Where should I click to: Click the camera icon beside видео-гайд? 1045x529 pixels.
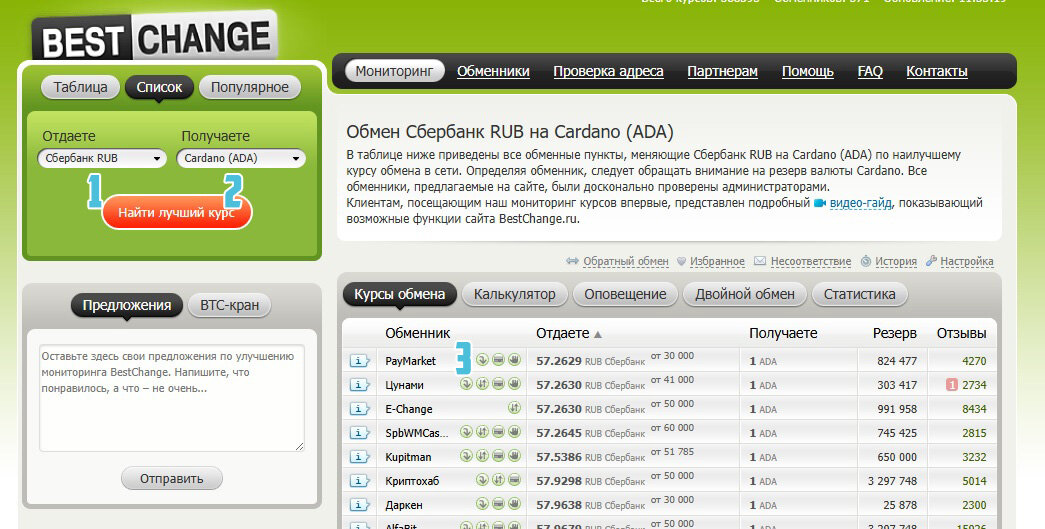pos(820,203)
